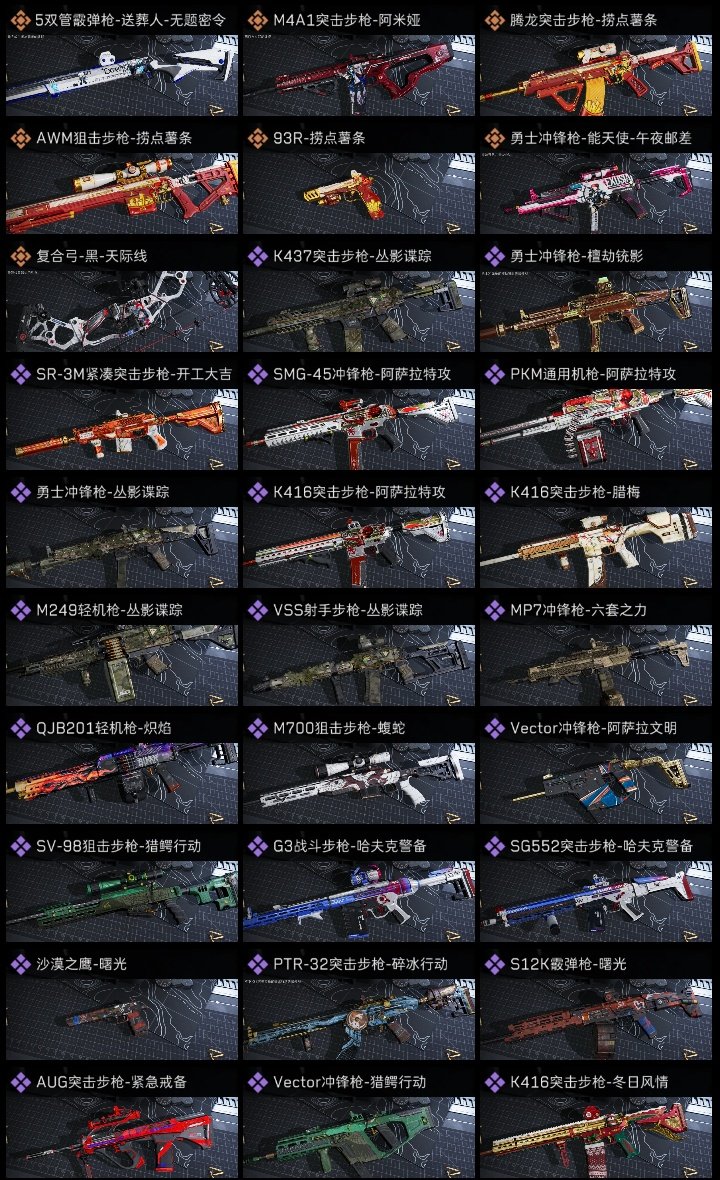This screenshot has width=720, height=1180.
Task: Click the orange rarity icon beside 93R-捞点薯条
Action: click(x=257, y=138)
